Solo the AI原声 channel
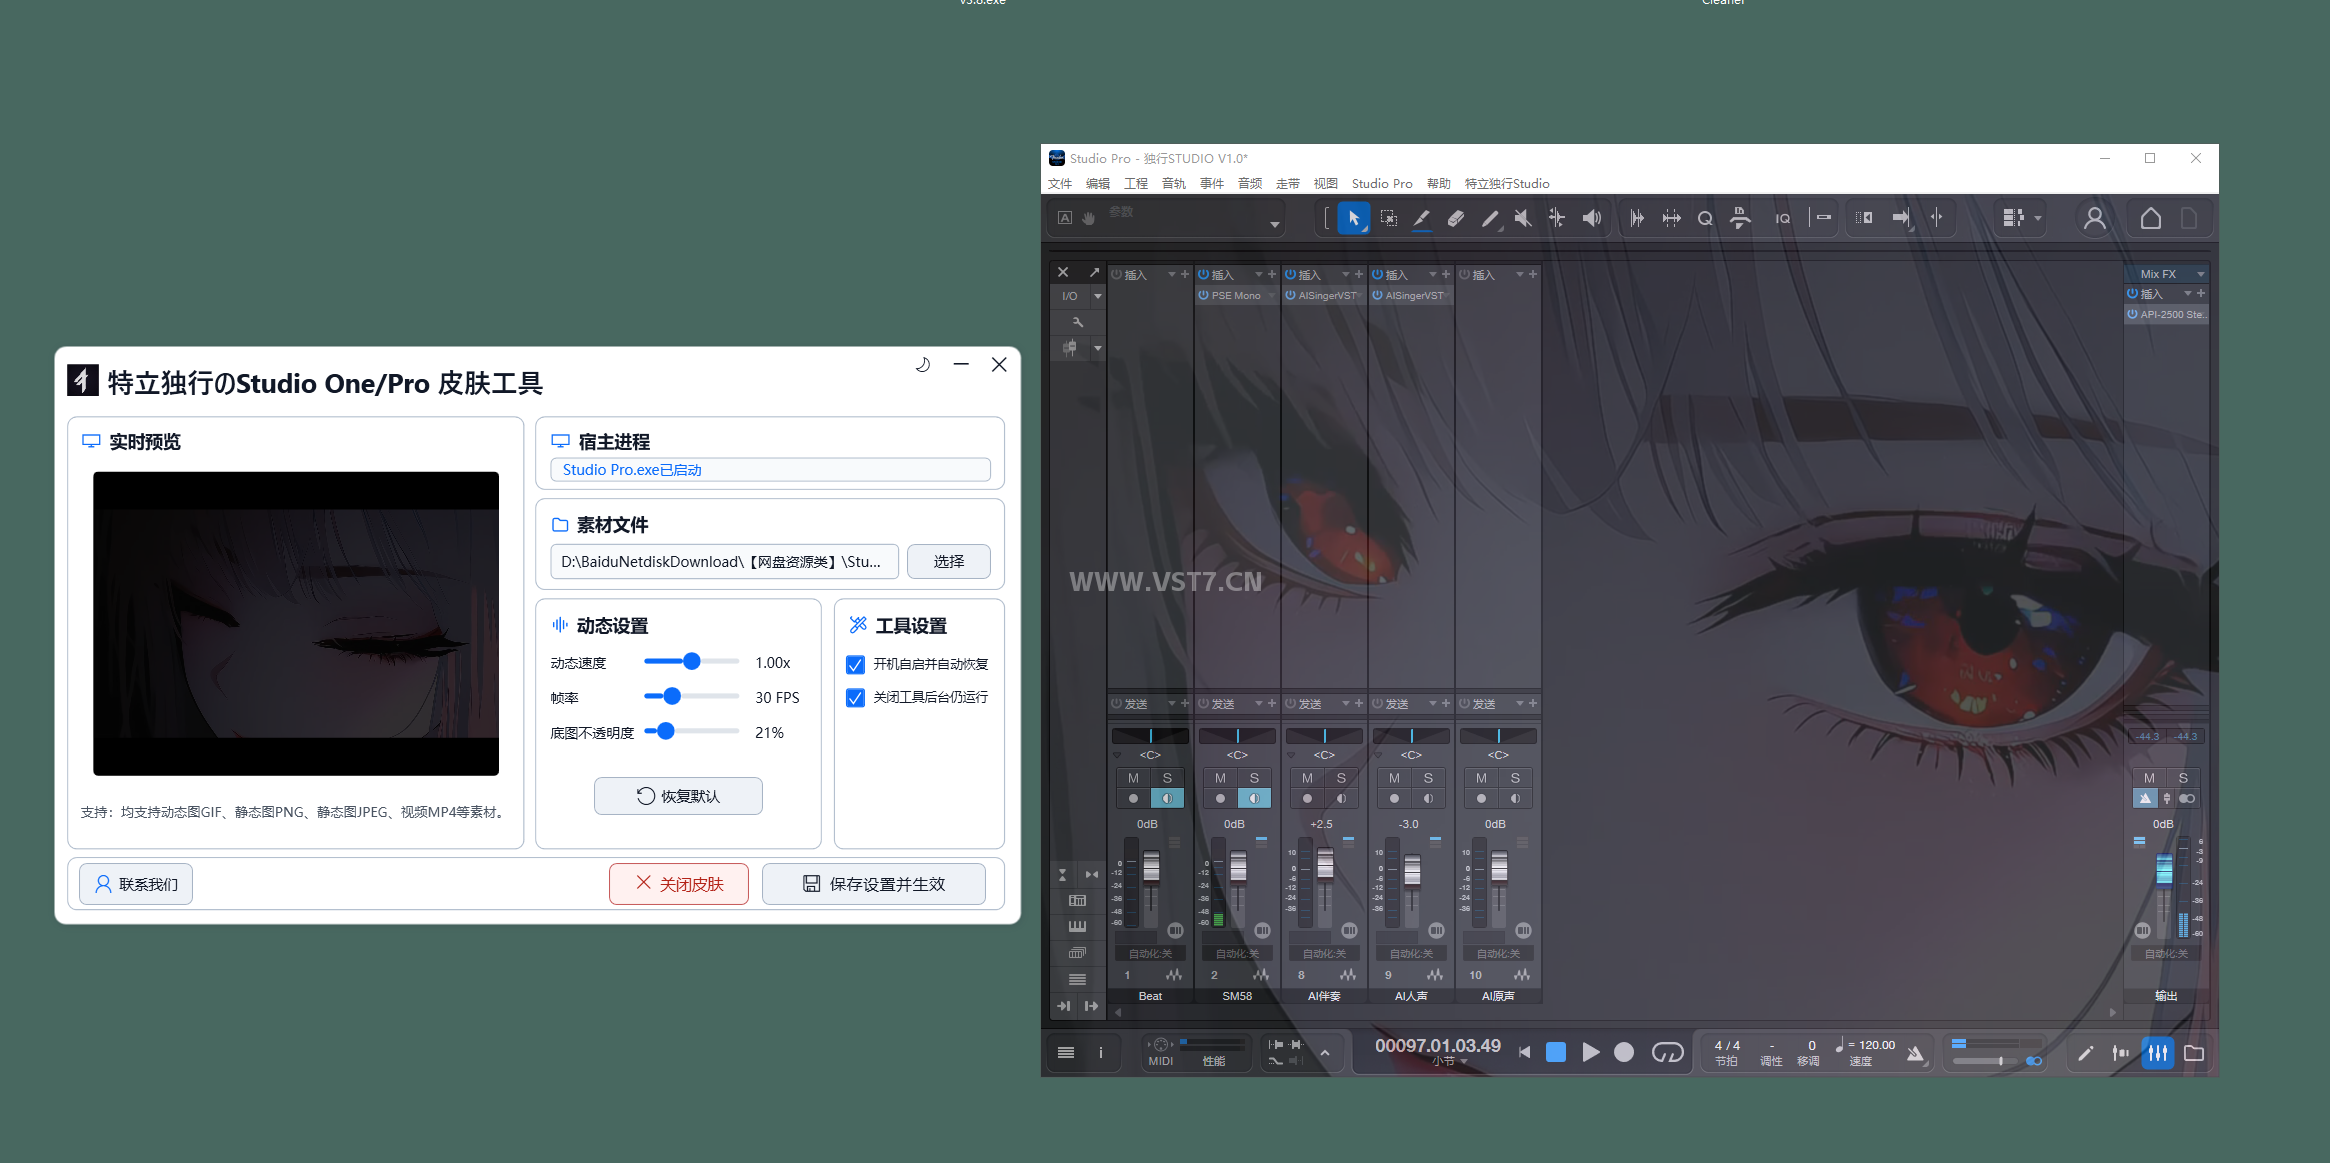 pos(1515,778)
